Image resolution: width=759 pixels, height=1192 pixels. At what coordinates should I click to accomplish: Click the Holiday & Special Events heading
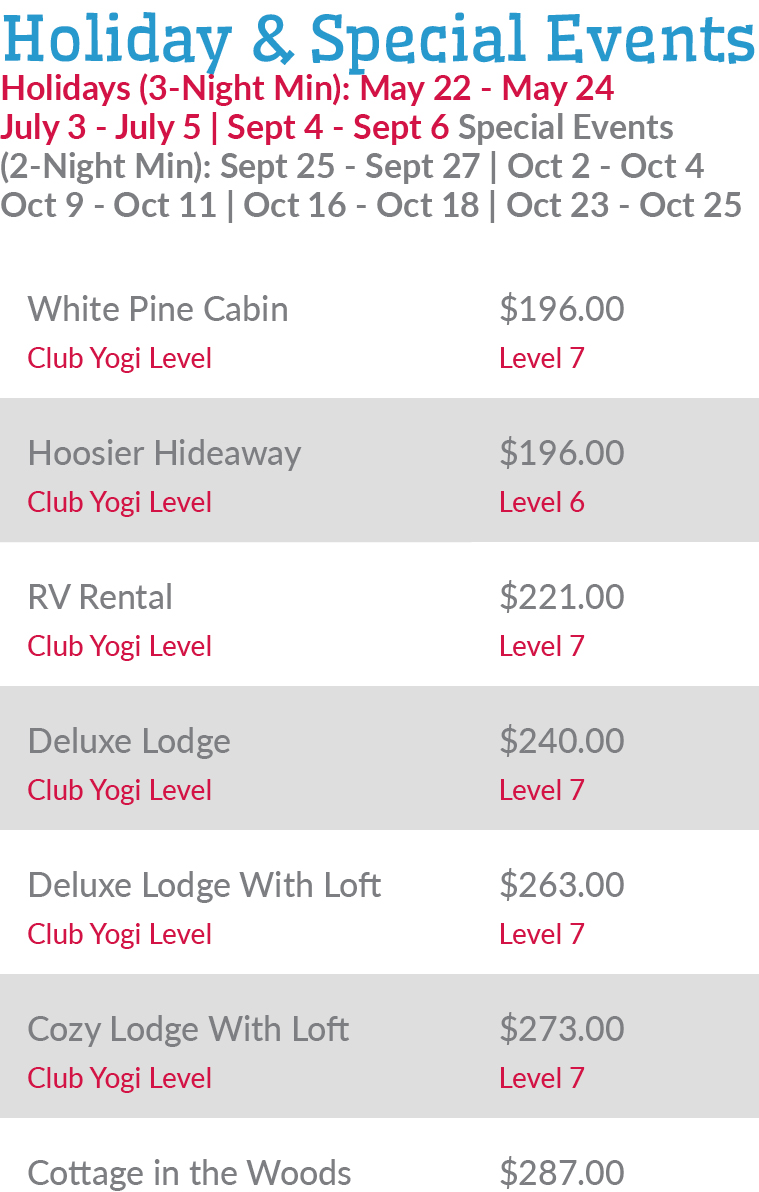(x=378, y=38)
